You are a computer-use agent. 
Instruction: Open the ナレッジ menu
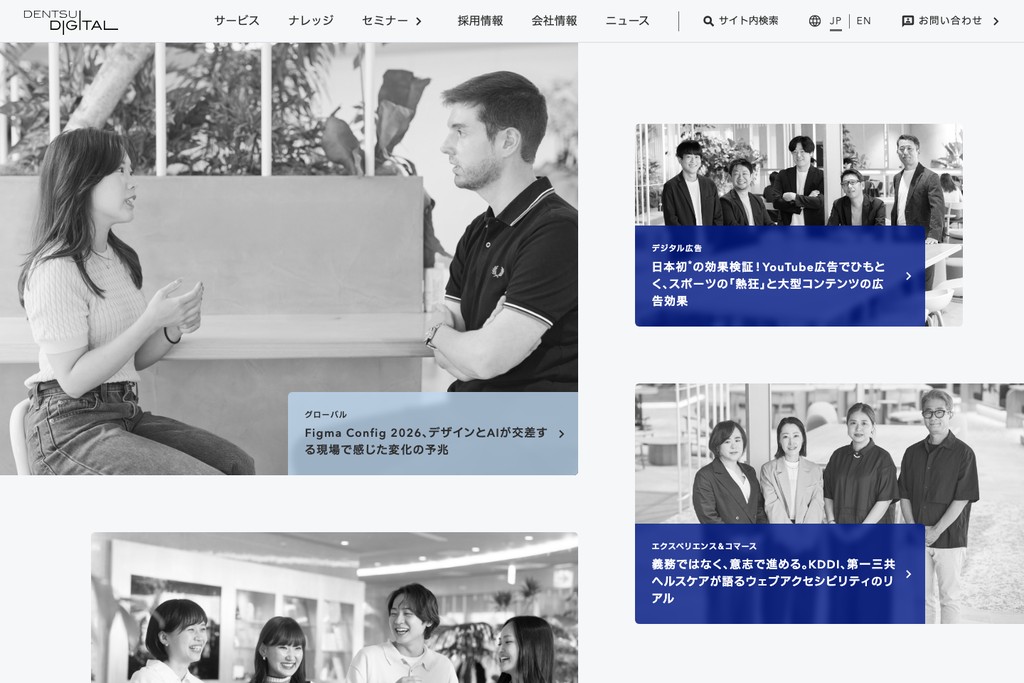point(311,21)
